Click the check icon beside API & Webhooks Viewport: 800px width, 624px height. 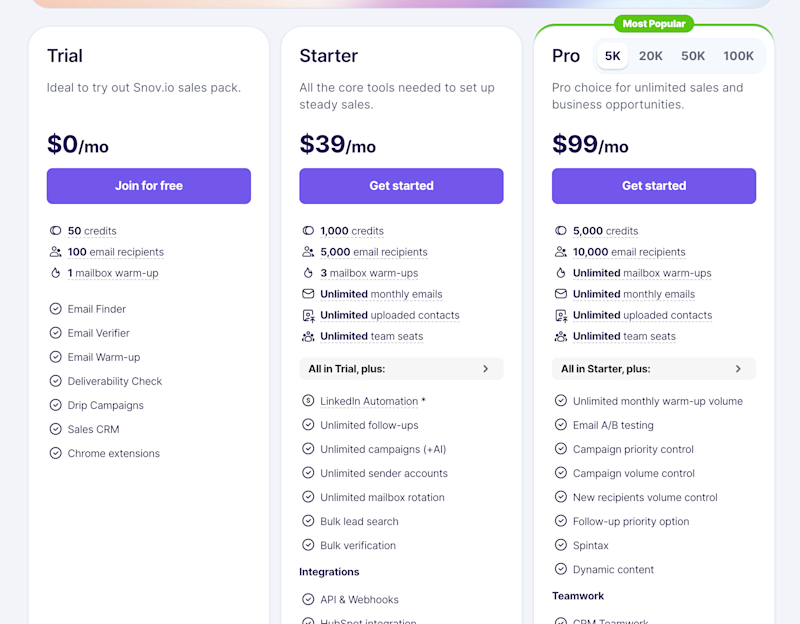tap(308, 599)
